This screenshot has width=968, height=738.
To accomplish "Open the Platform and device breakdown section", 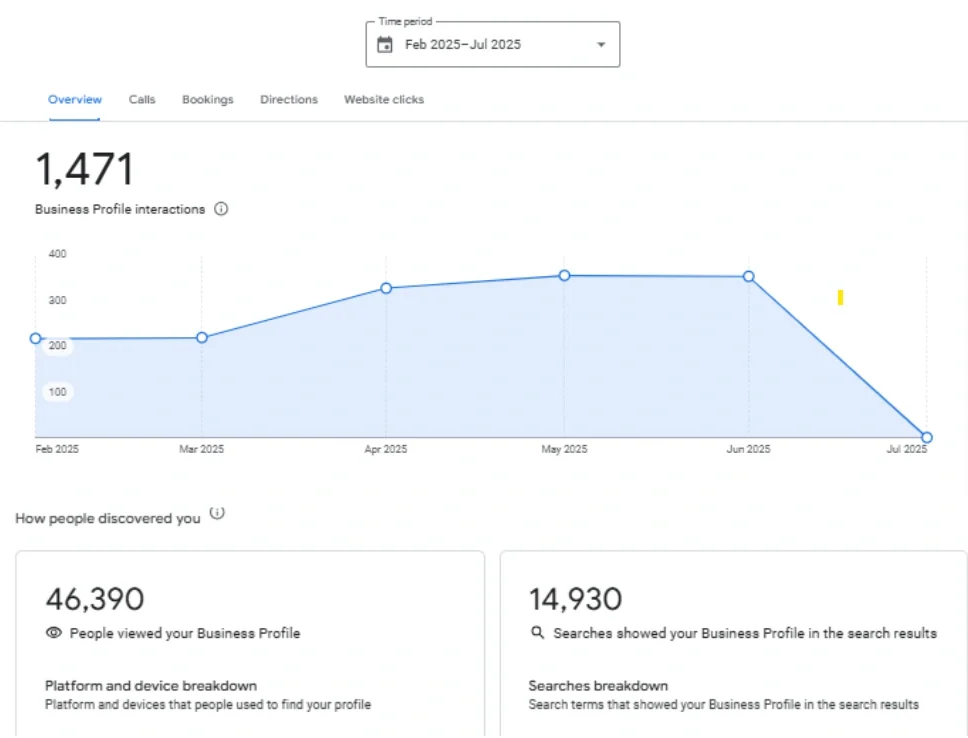I will pyautogui.click(x=151, y=686).
